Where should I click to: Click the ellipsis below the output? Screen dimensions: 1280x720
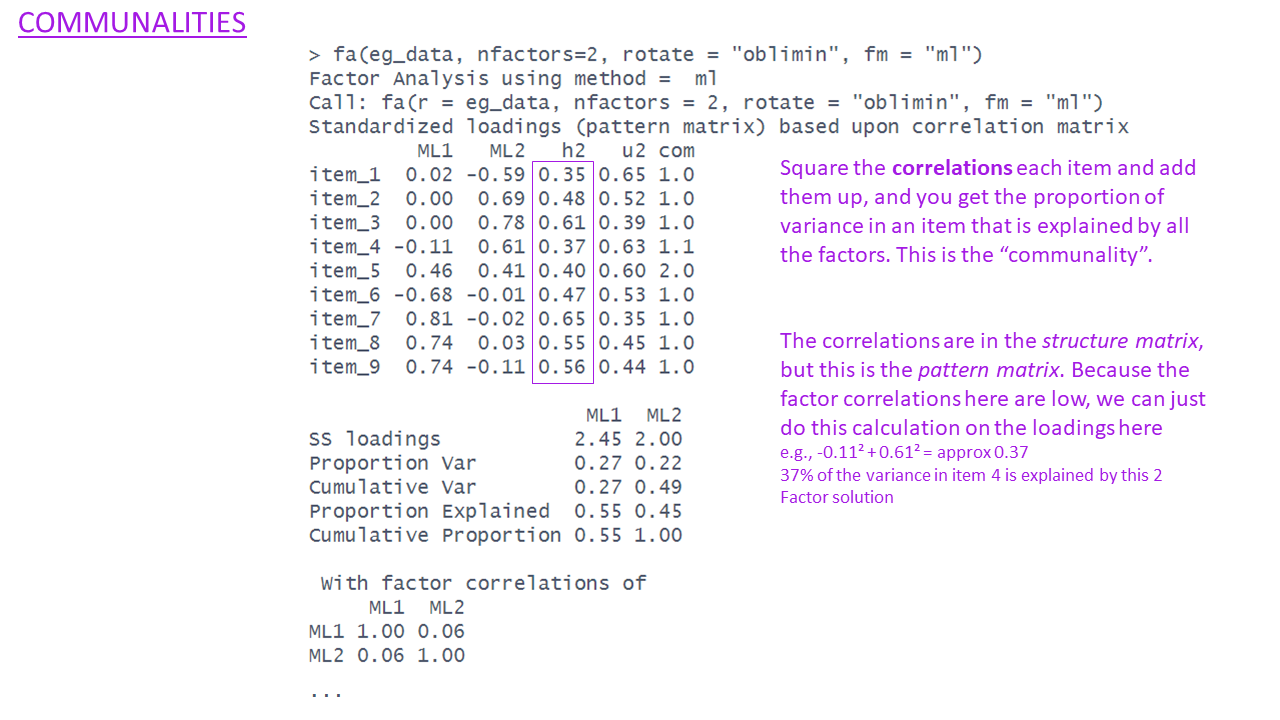point(326,692)
